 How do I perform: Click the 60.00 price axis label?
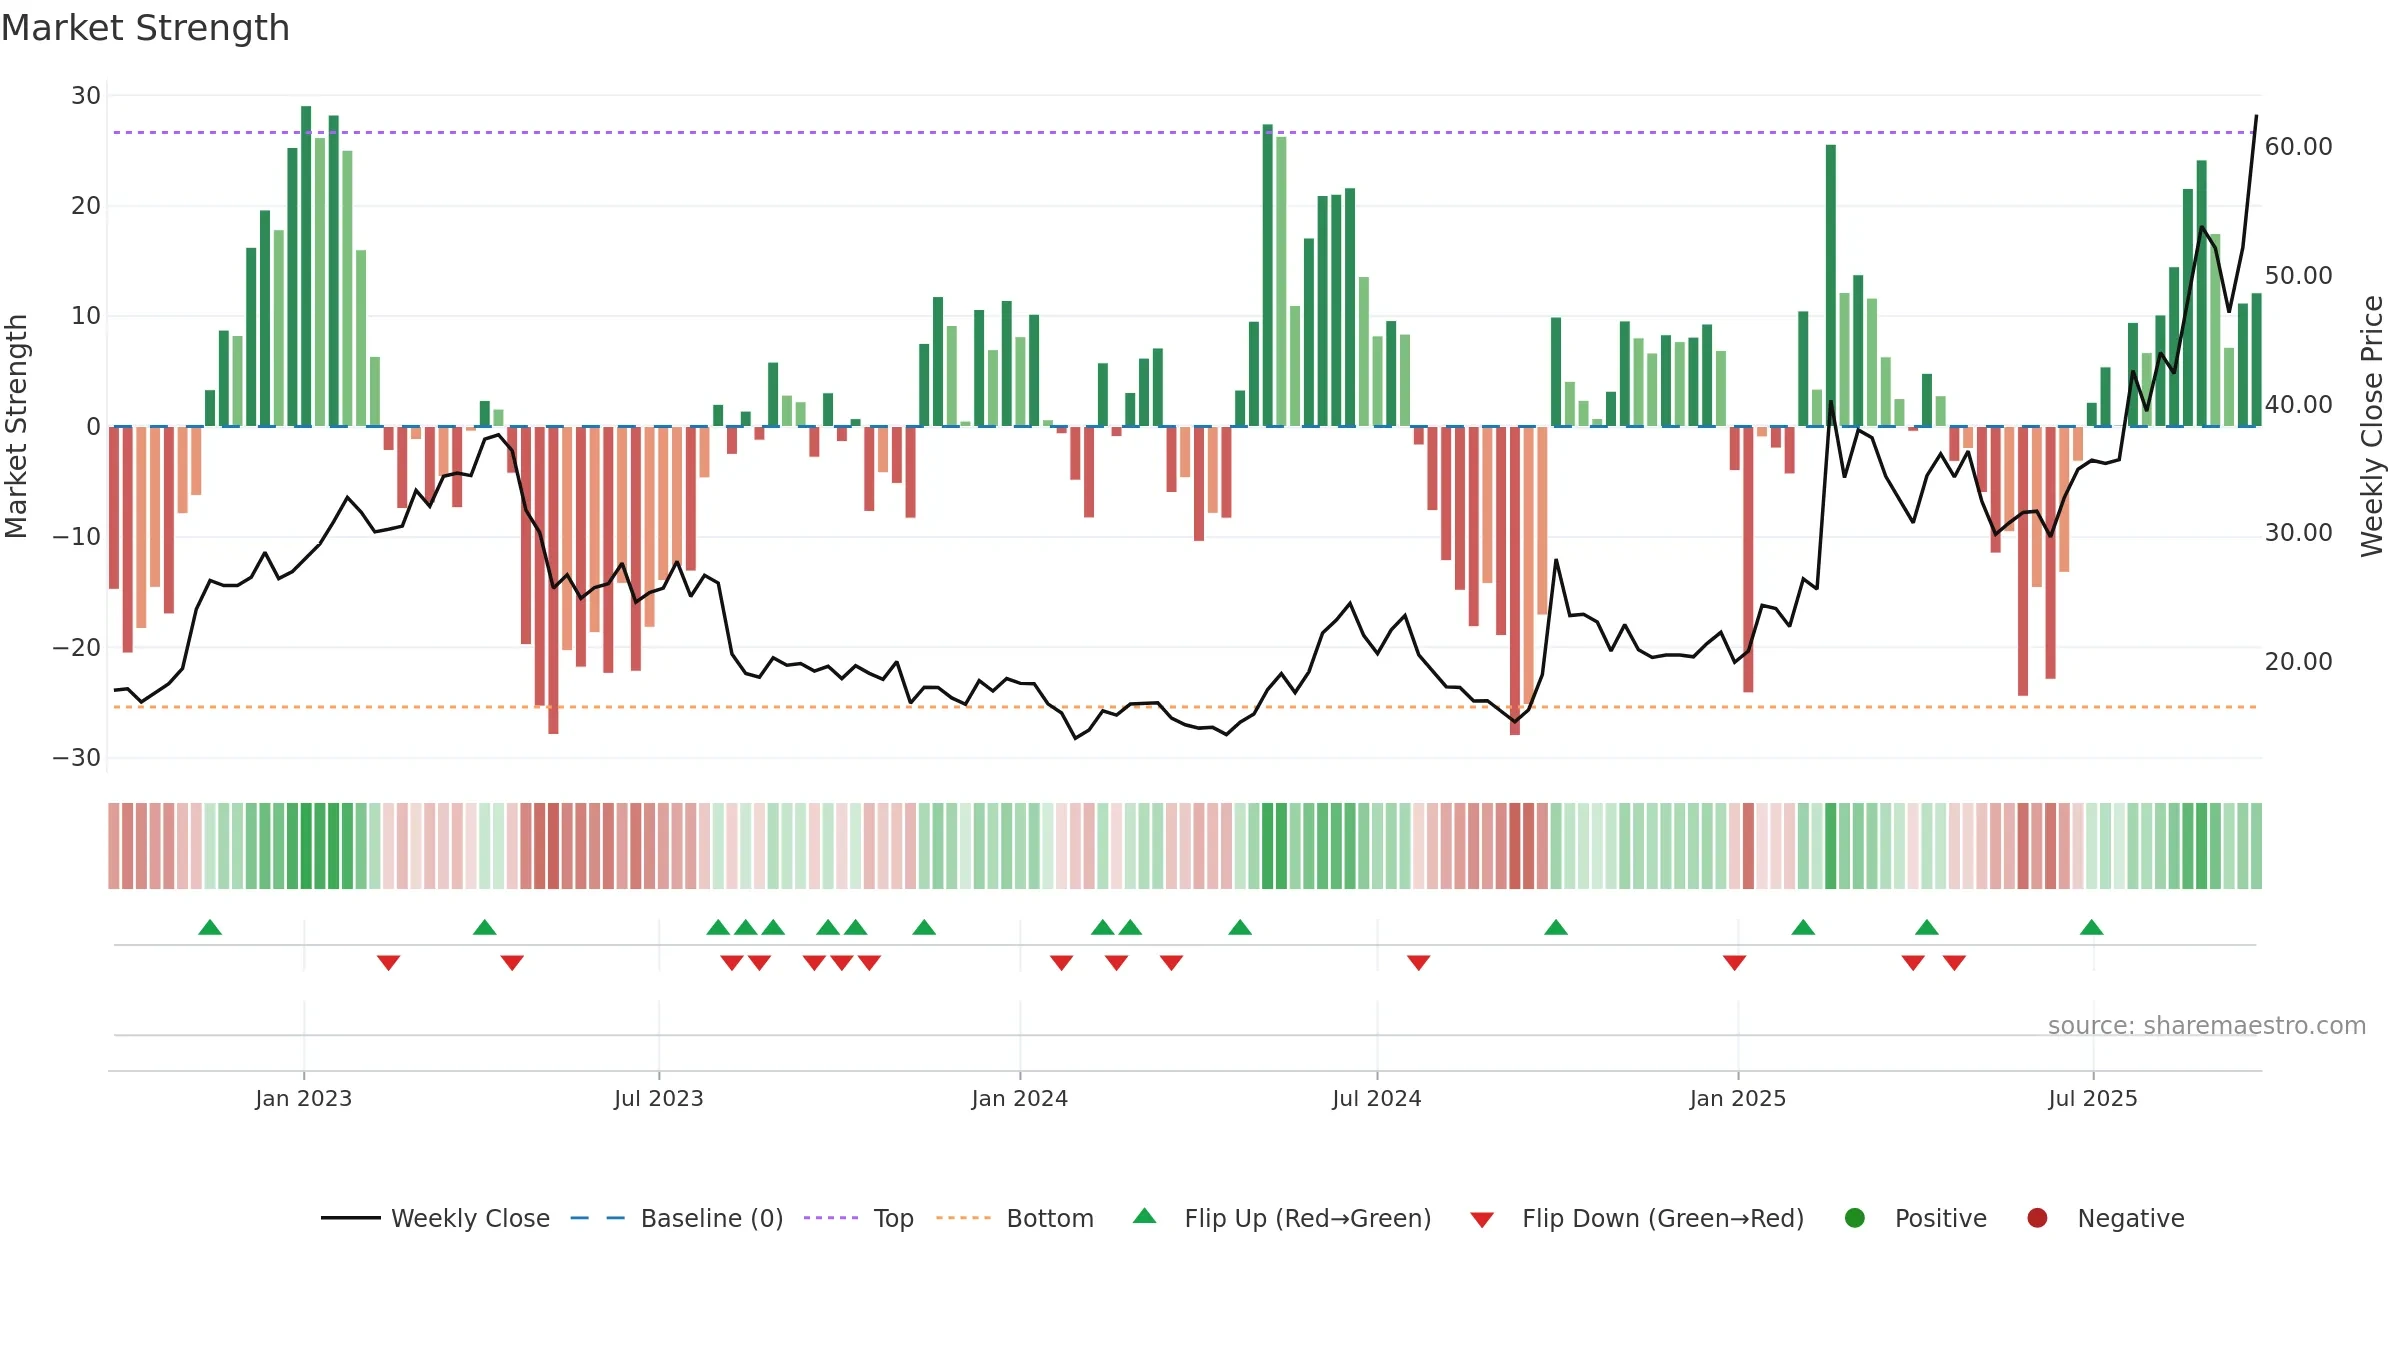click(x=2299, y=147)
